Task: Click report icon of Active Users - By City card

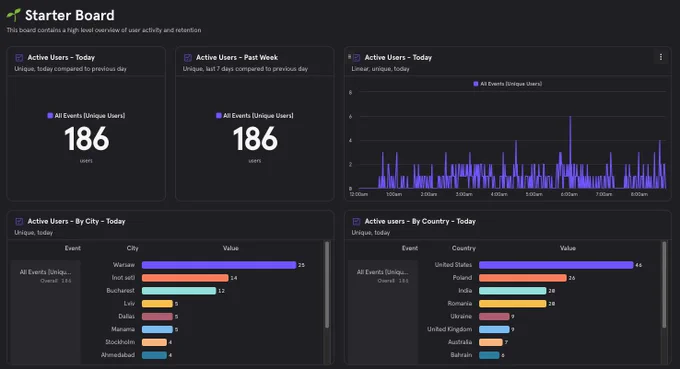Action: point(19,222)
